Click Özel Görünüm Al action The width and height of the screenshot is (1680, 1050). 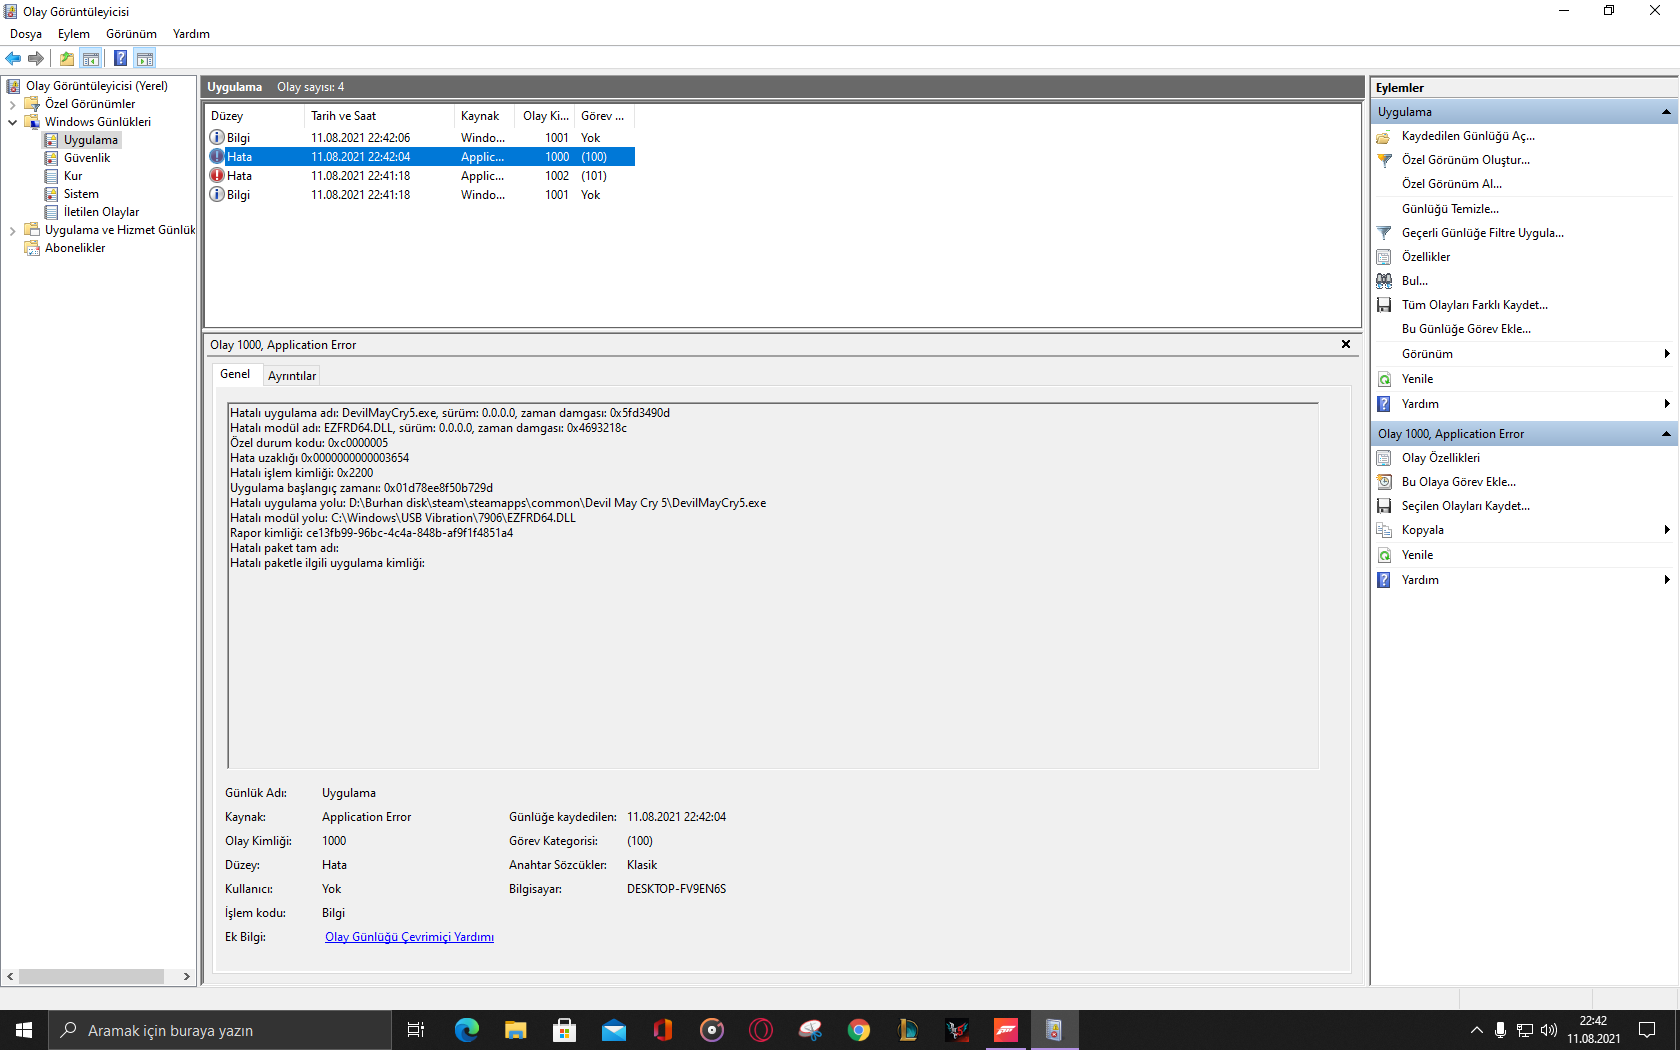click(1452, 184)
